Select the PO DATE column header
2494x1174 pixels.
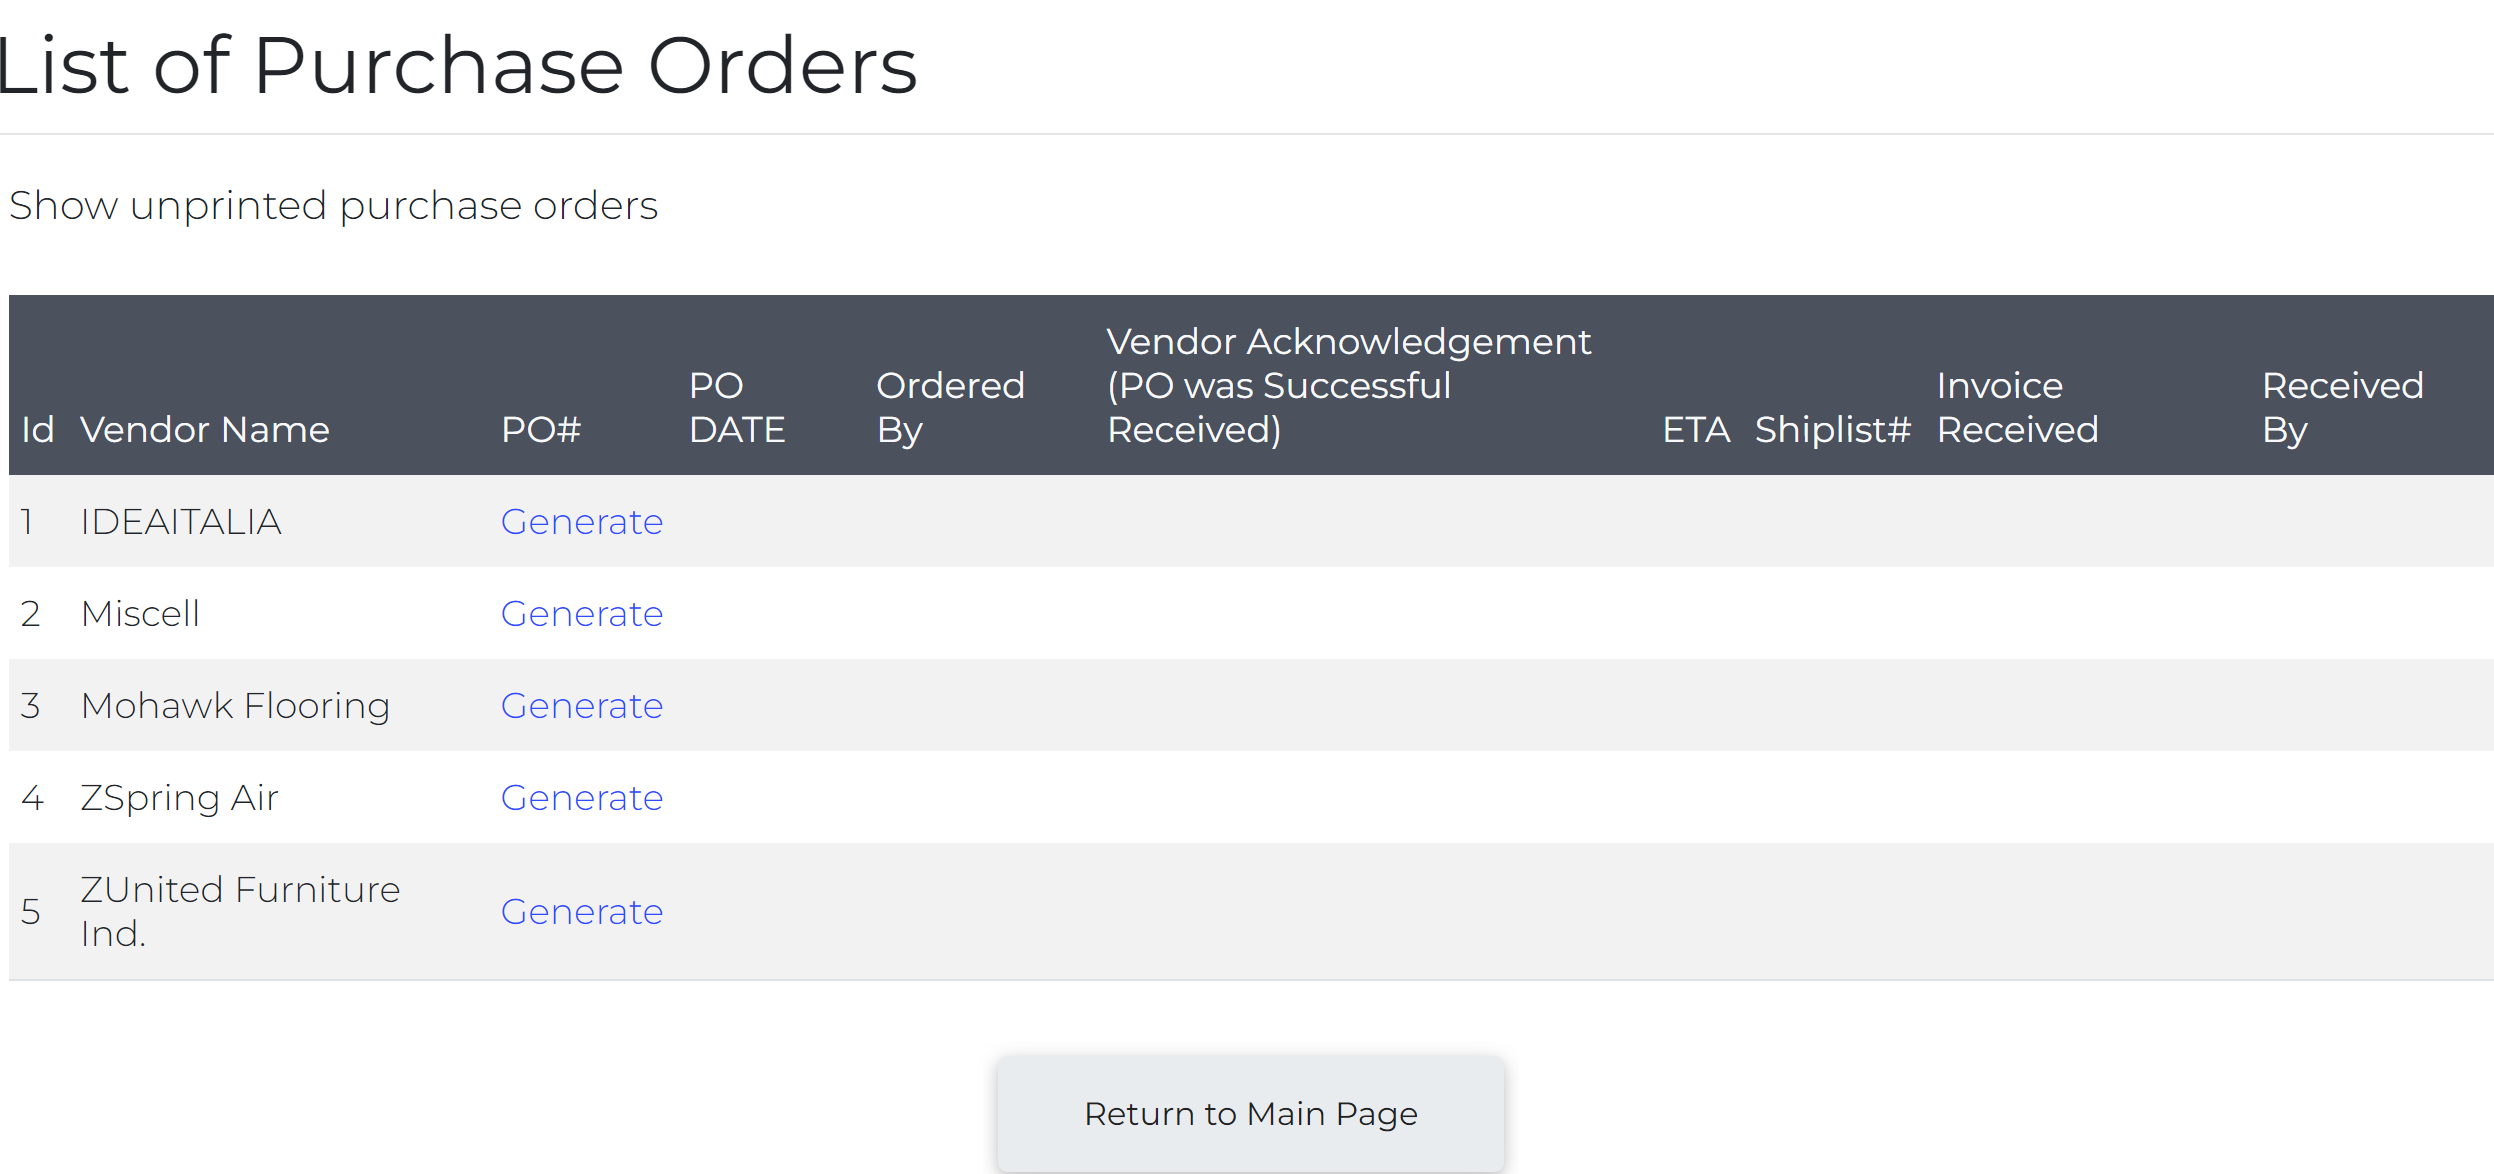coord(737,408)
